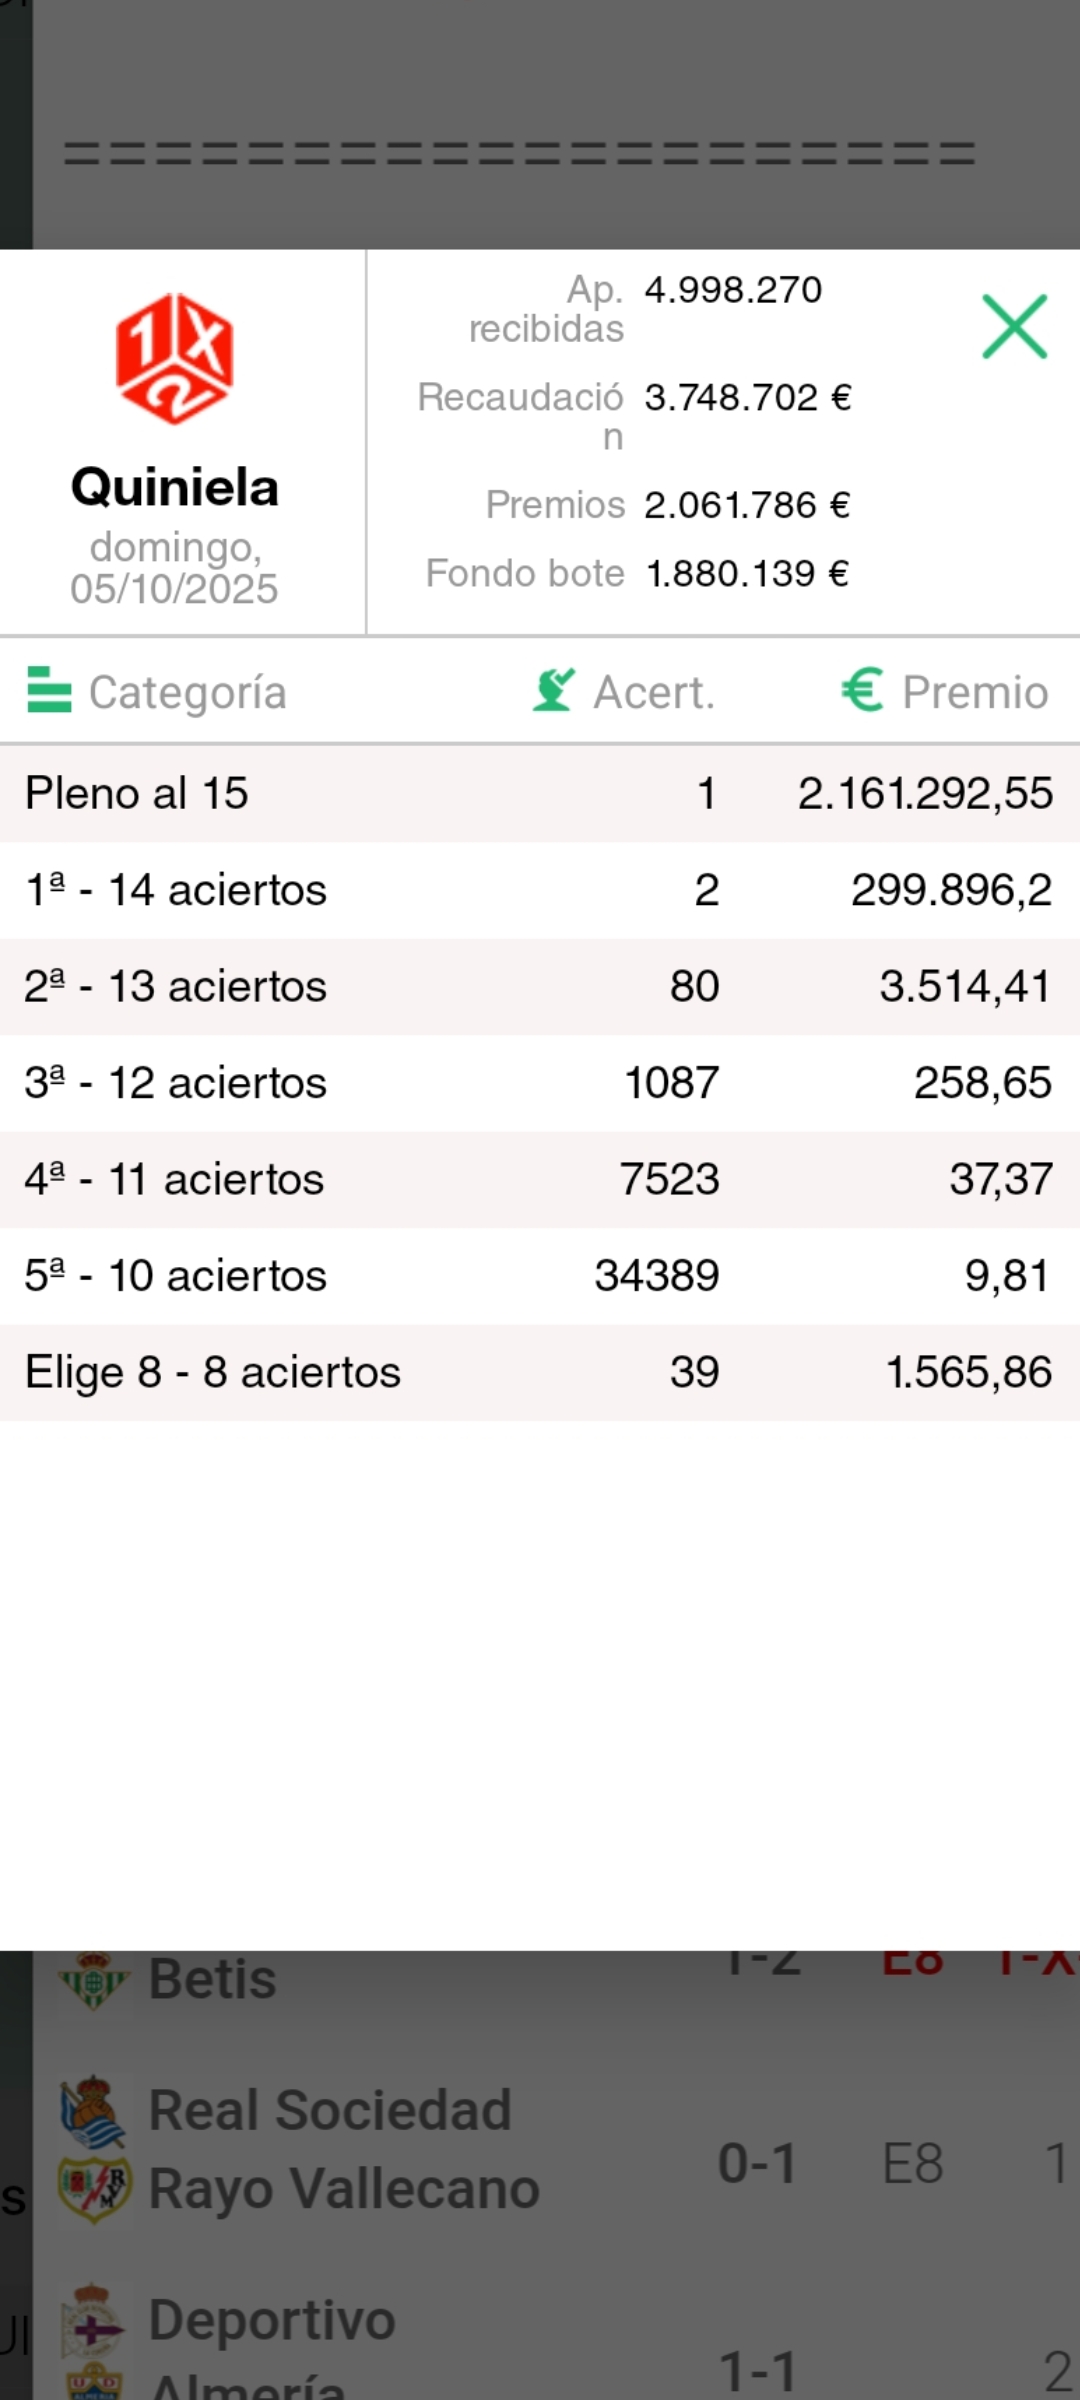
Task: Select the Elige 8 - 8 aciertos row
Action: tap(540, 1372)
